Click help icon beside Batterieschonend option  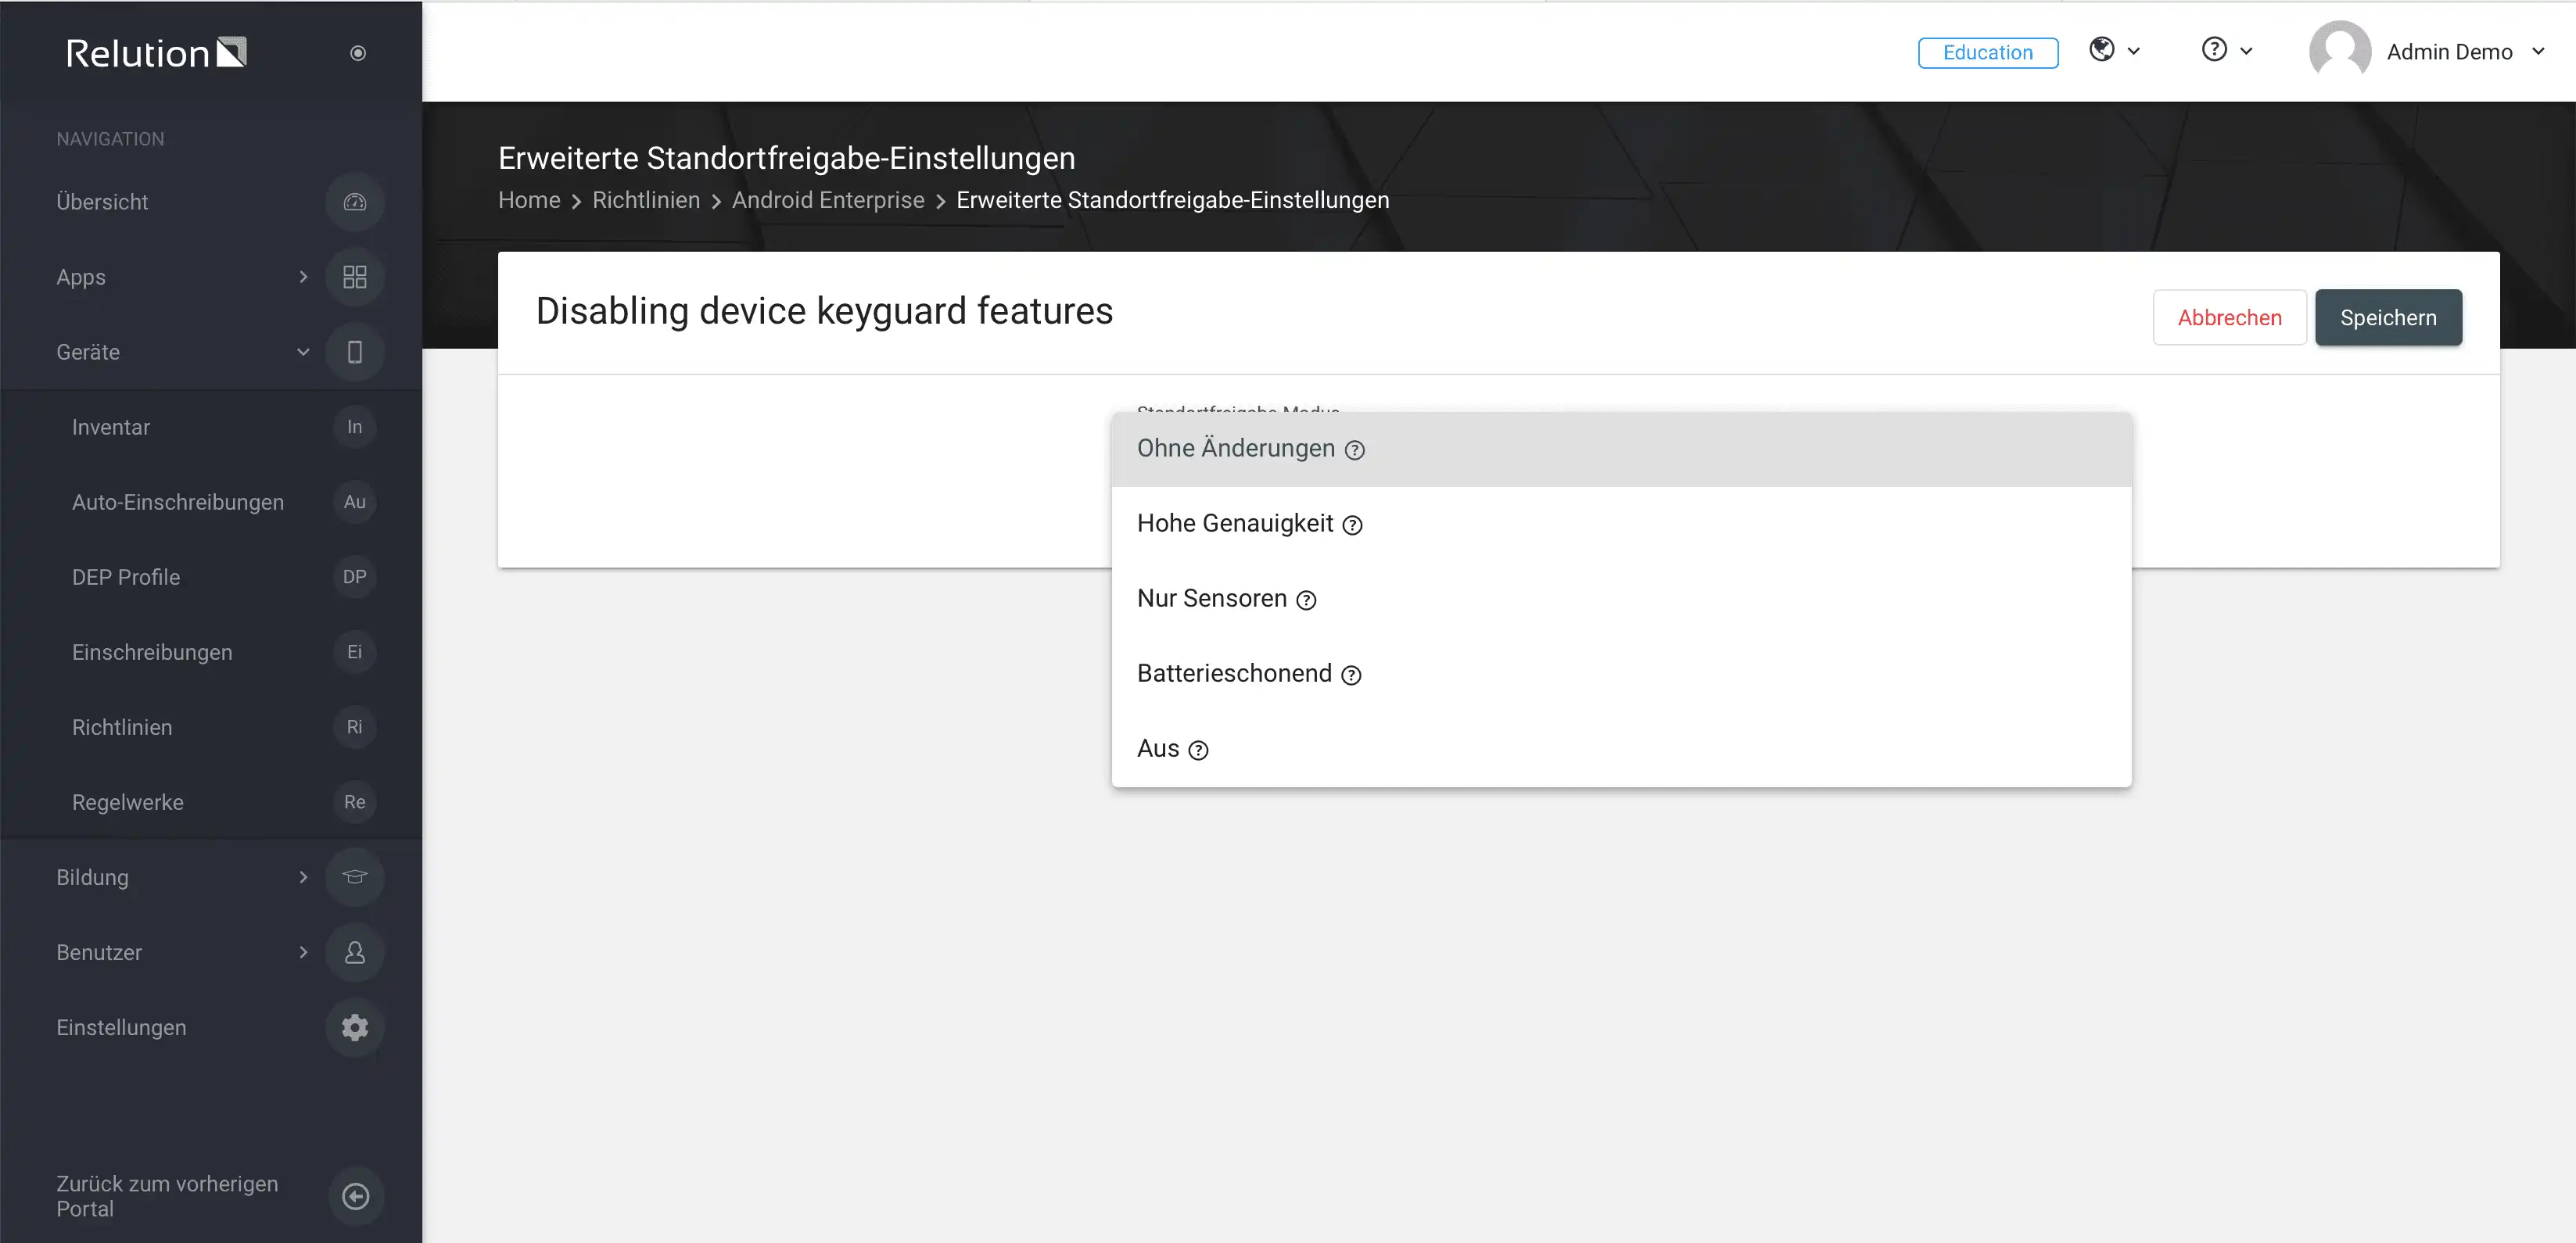[1351, 675]
